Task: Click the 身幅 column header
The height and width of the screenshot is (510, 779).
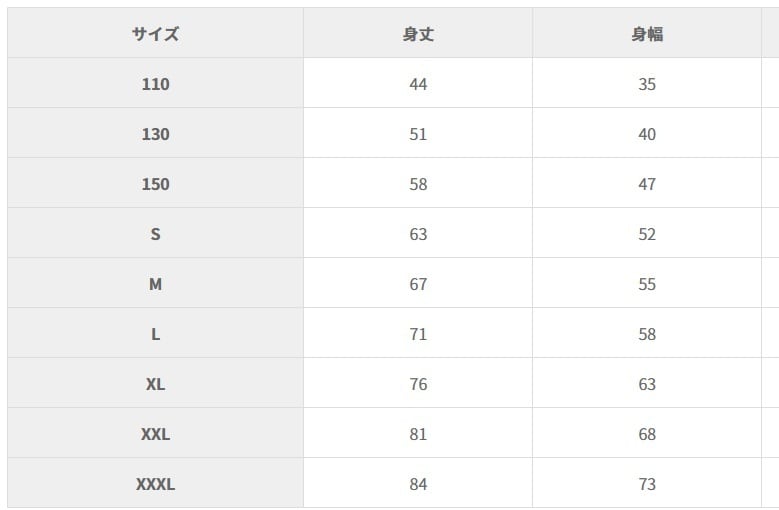Action: click(647, 34)
